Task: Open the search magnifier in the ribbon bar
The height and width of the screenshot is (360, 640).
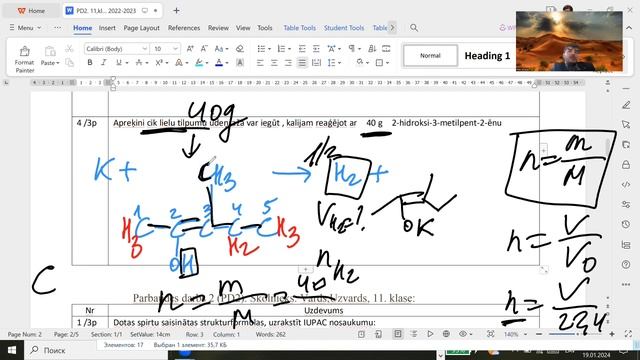Action: tap(414, 28)
